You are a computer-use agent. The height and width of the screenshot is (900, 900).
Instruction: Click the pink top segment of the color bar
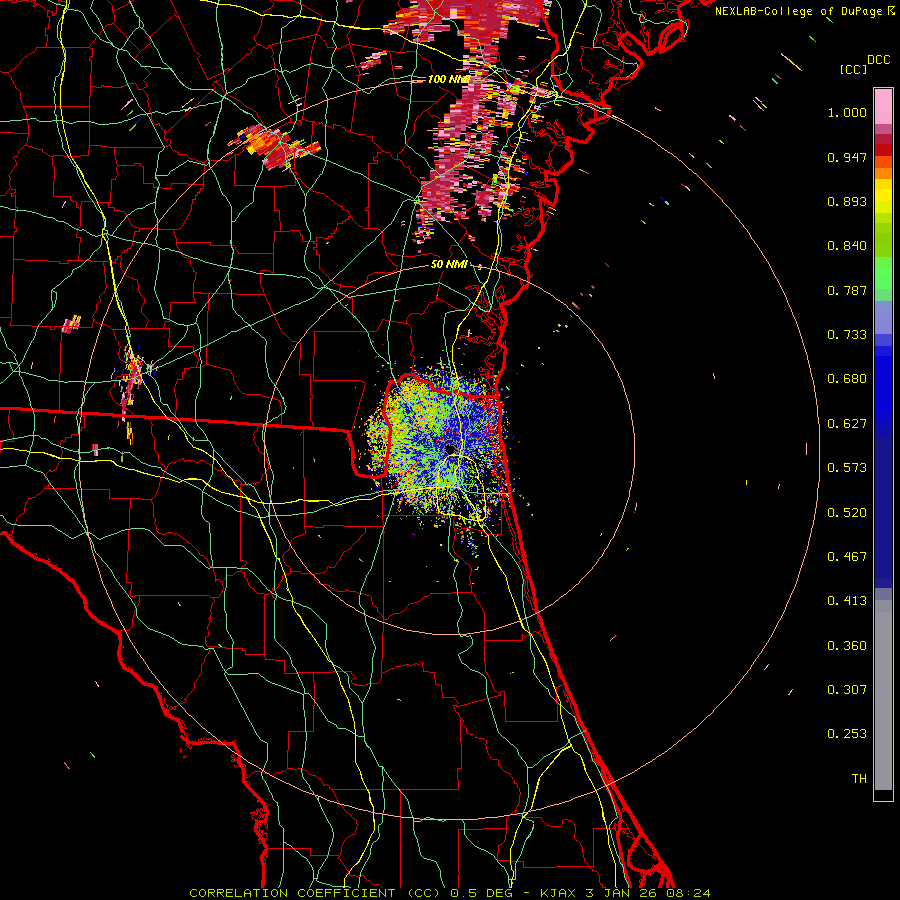coord(883,107)
